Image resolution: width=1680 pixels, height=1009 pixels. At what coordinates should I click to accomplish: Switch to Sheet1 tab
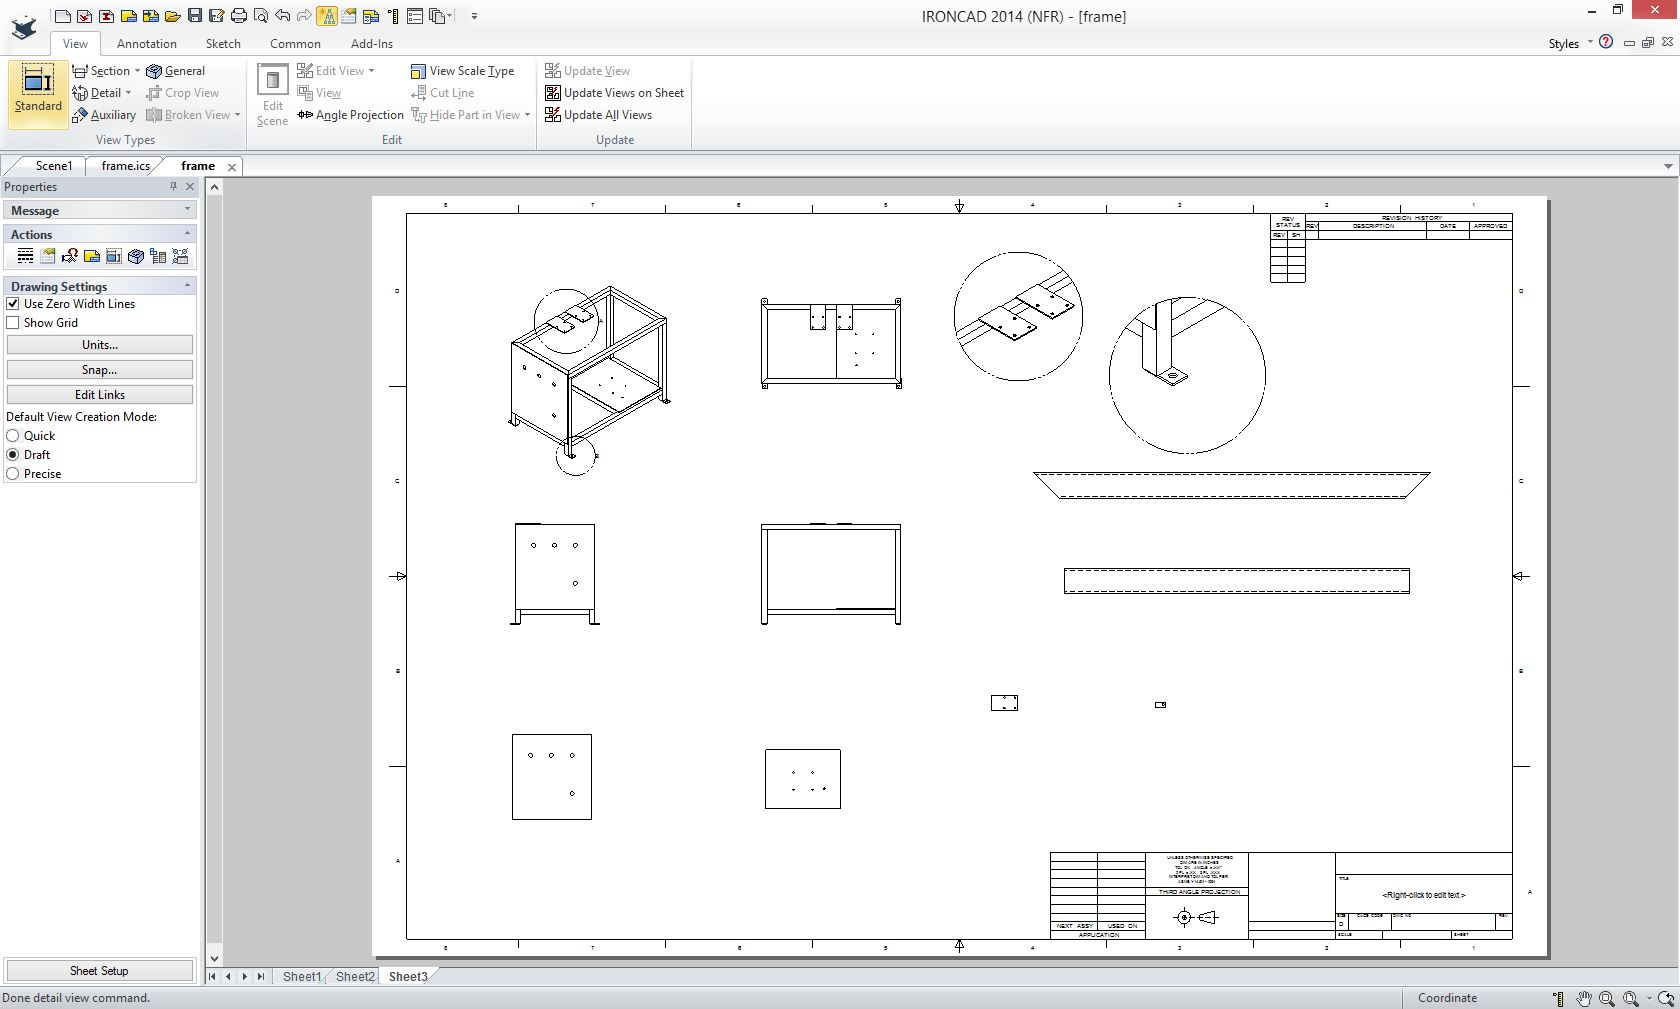point(301,977)
